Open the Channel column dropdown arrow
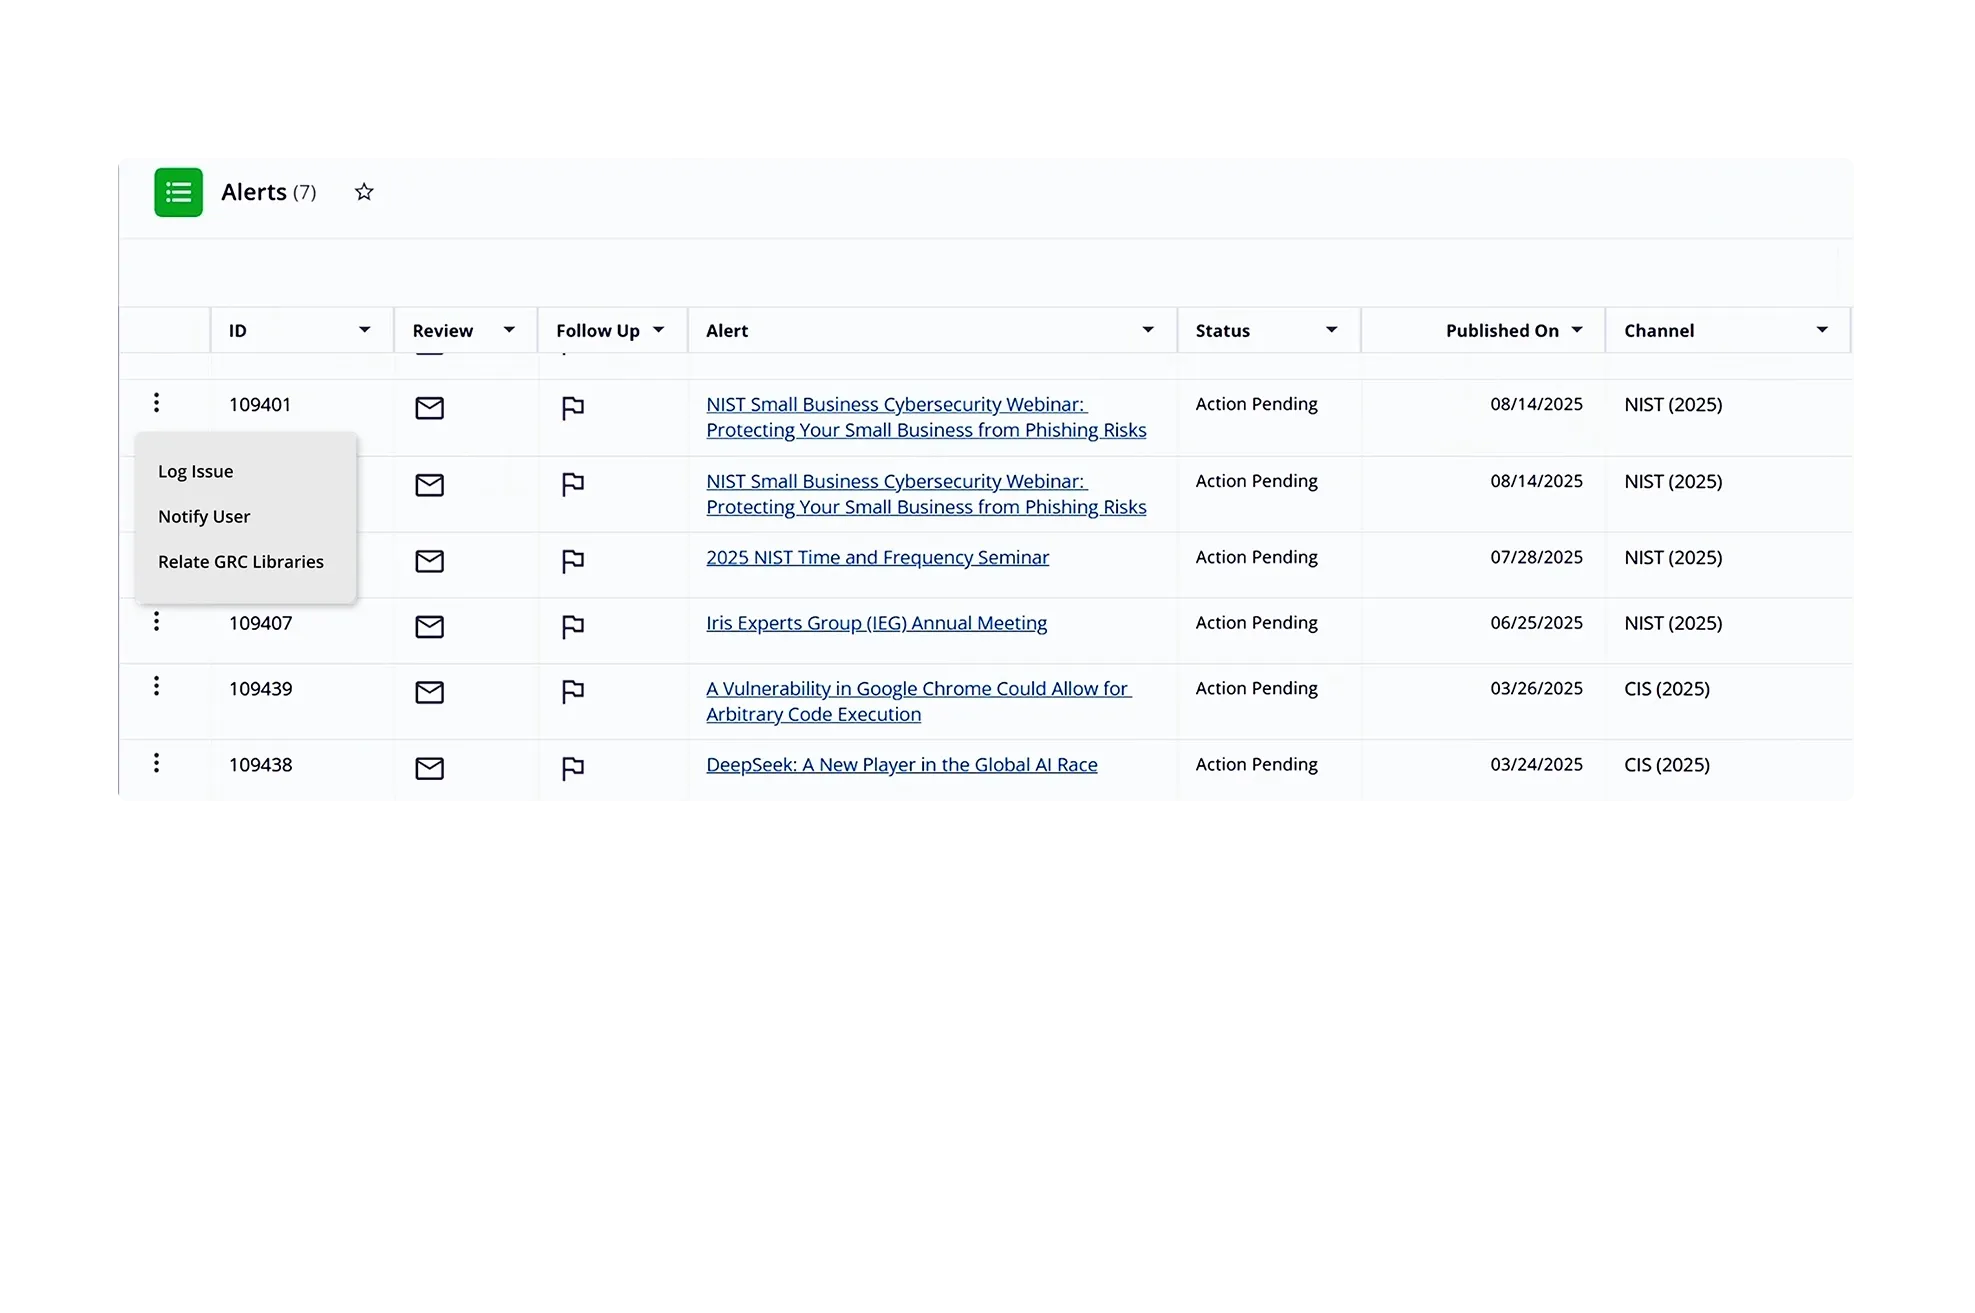Viewport: 1975px width, 1313px height. click(1821, 330)
